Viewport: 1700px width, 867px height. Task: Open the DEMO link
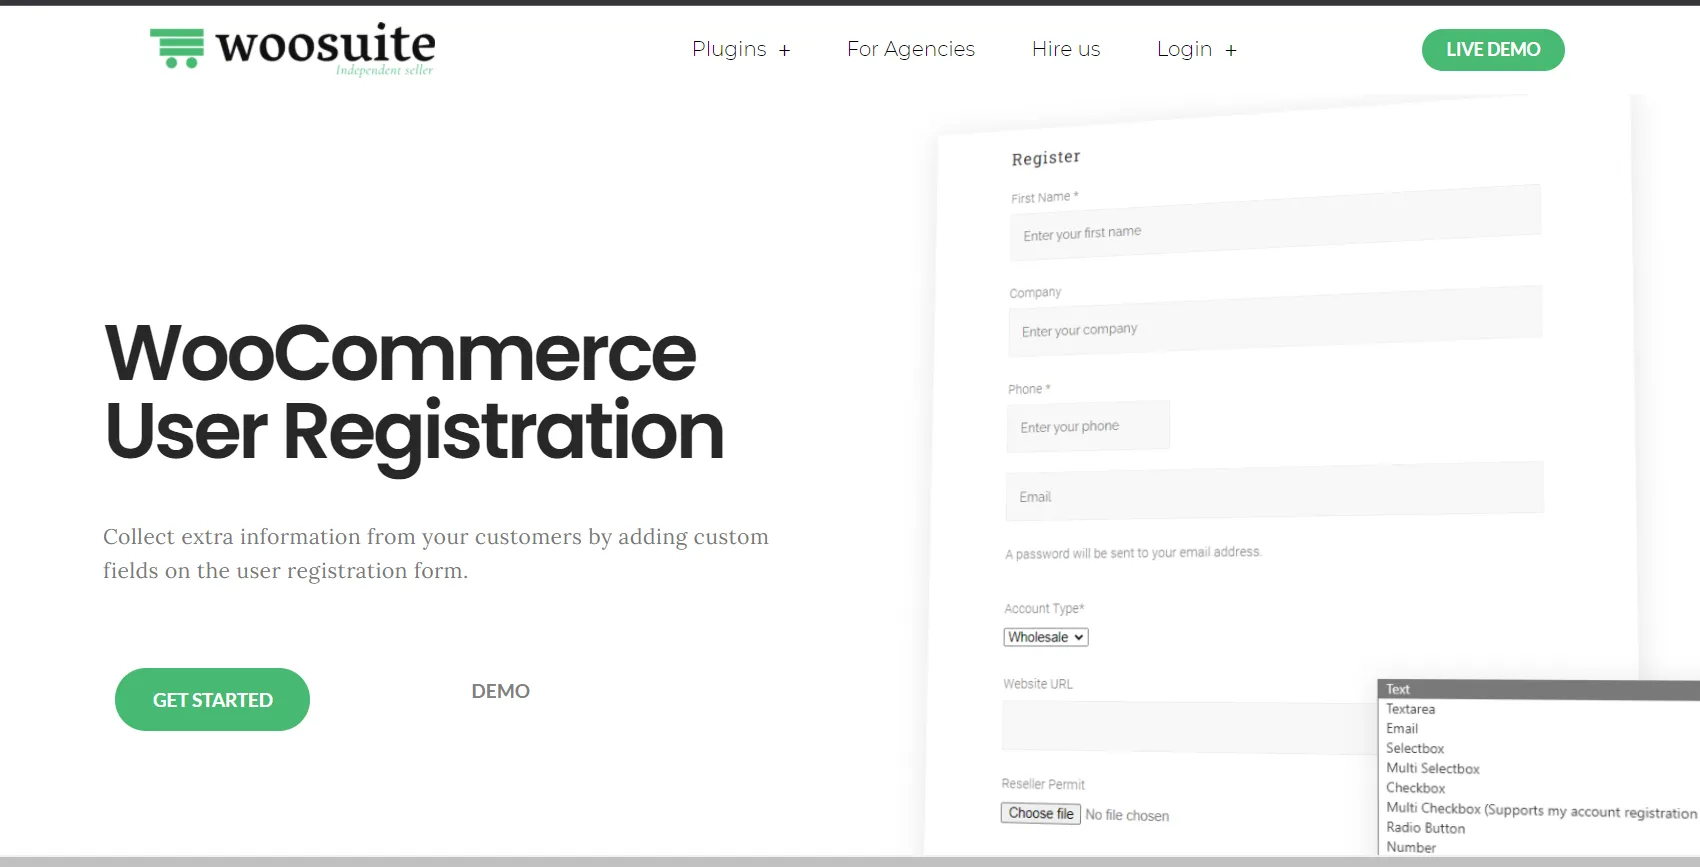click(x=501, y=691)
